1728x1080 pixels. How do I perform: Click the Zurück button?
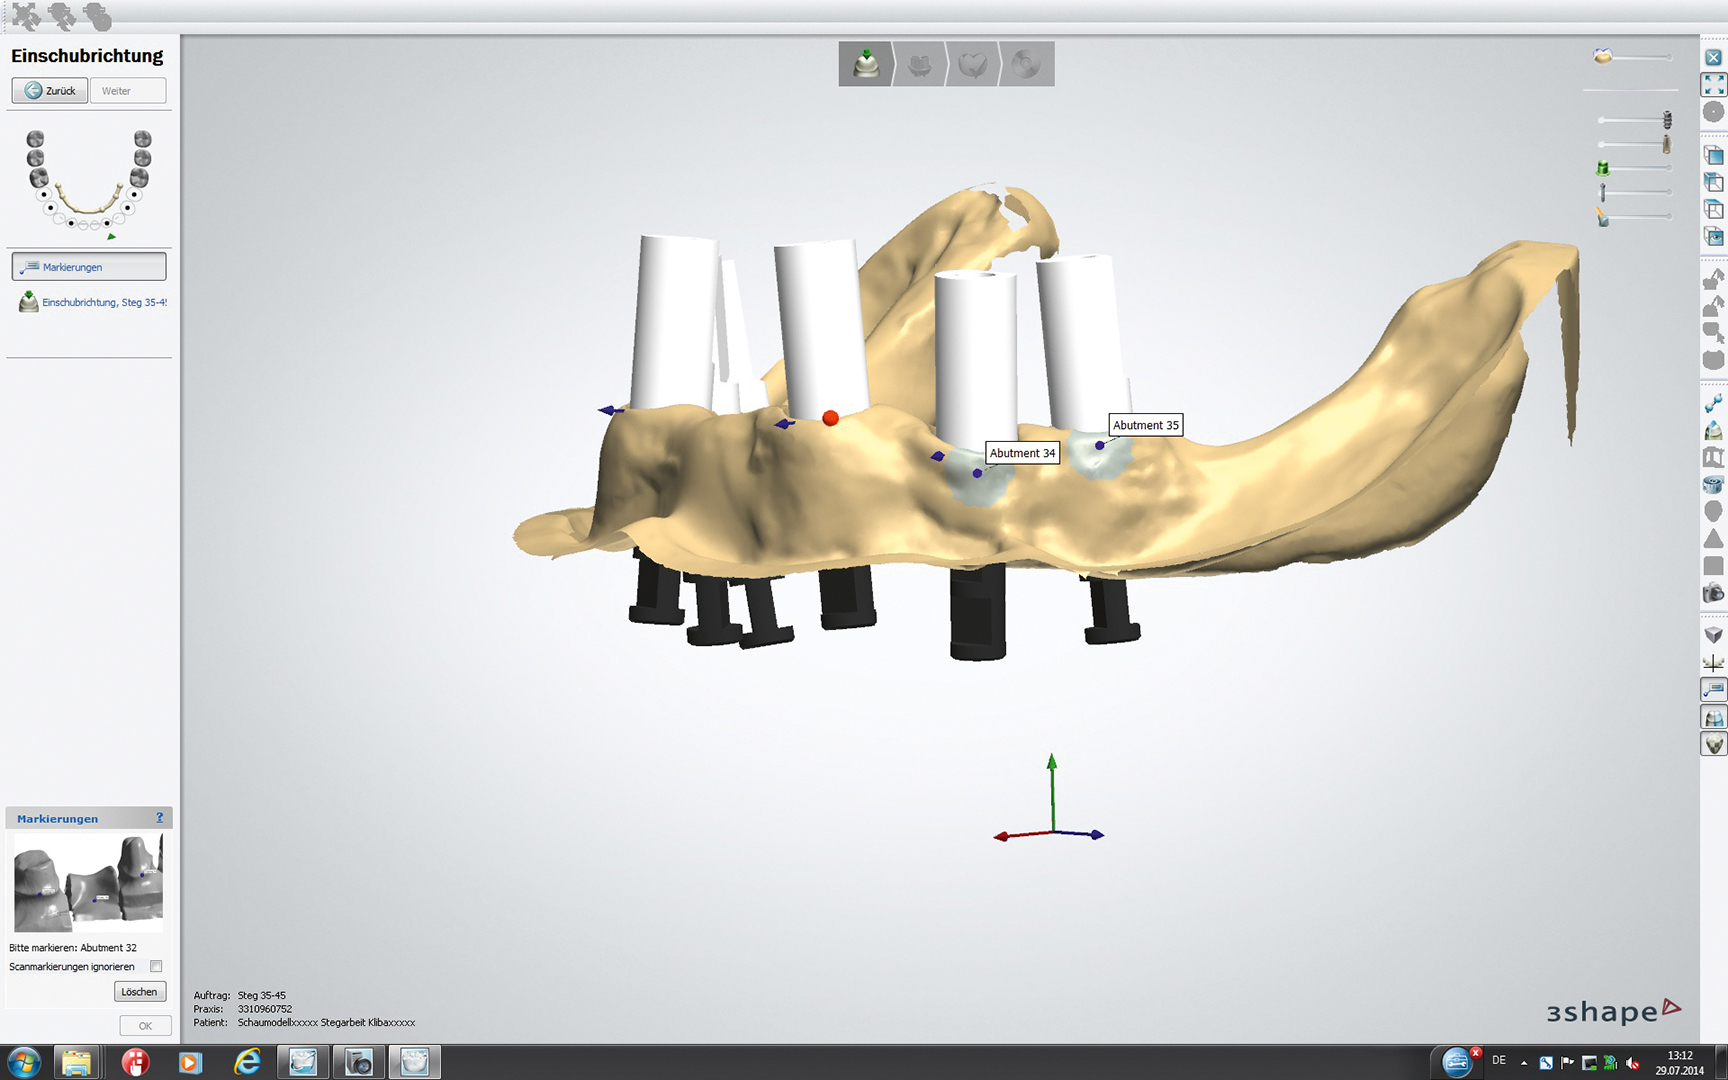point(50,91)
